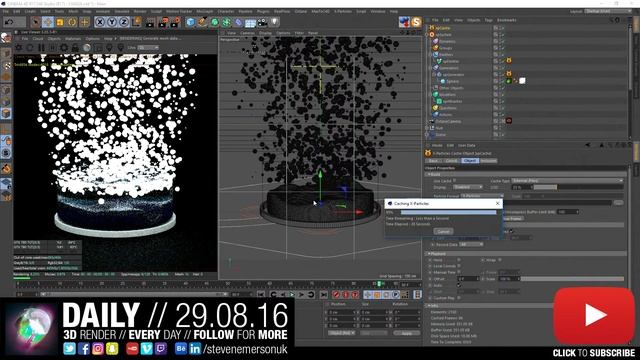This screenshot has width=640, height=360.
Task: Click the Scale slider in Playback
Action: point(572,279)
